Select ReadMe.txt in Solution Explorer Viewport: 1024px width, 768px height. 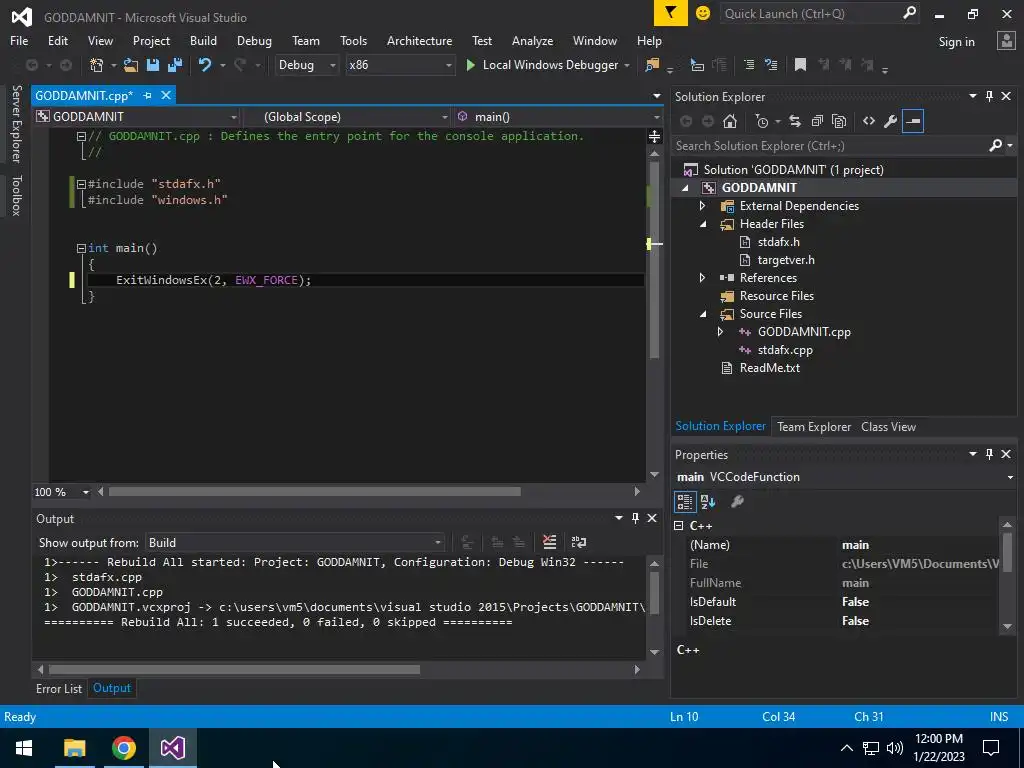pos(769,368)
